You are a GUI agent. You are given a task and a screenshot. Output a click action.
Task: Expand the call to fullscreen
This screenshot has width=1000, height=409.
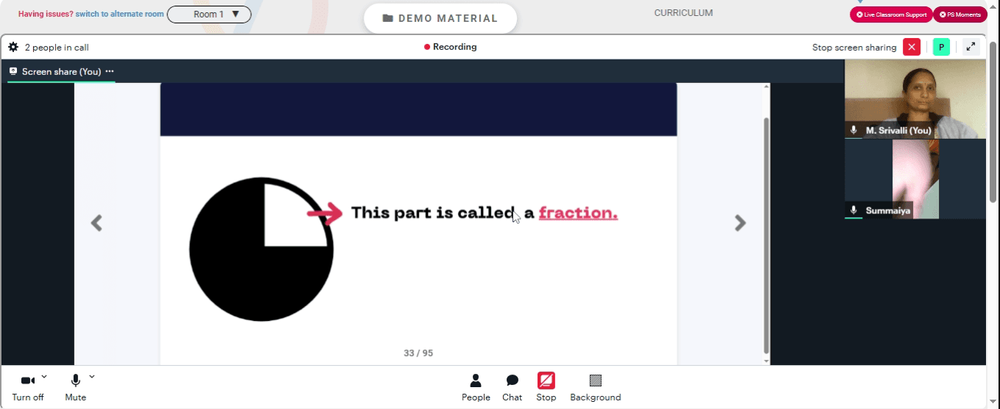pyautogui.click(x=971, y=47)
